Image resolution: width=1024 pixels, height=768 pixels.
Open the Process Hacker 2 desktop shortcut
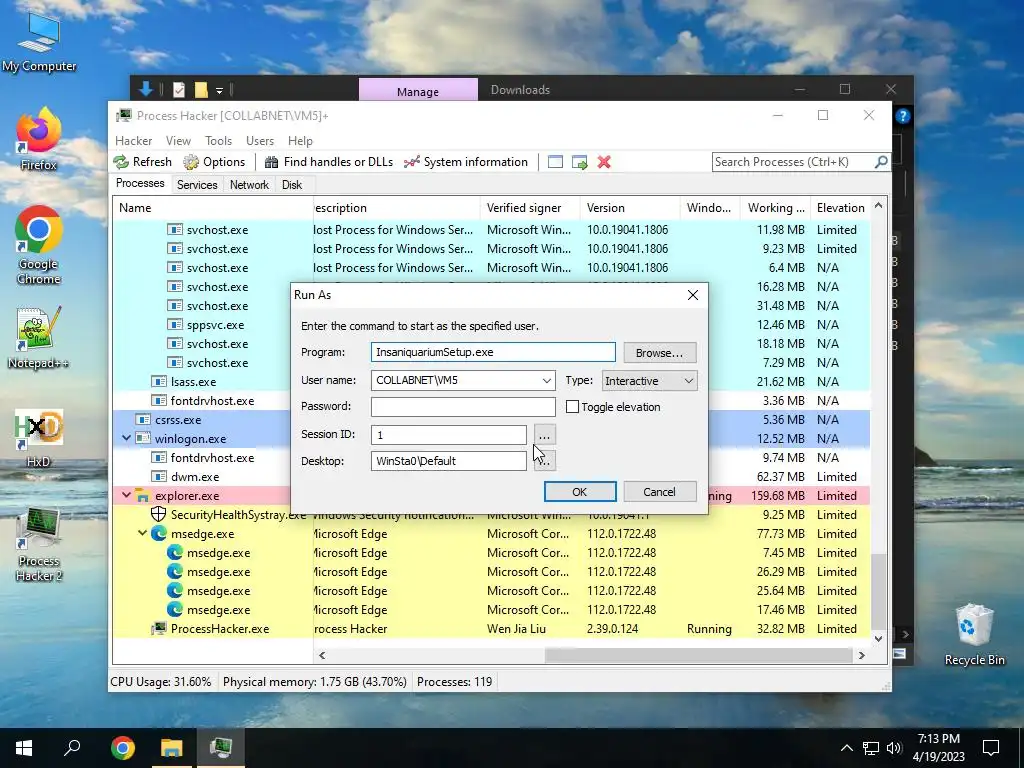(39, 545)
